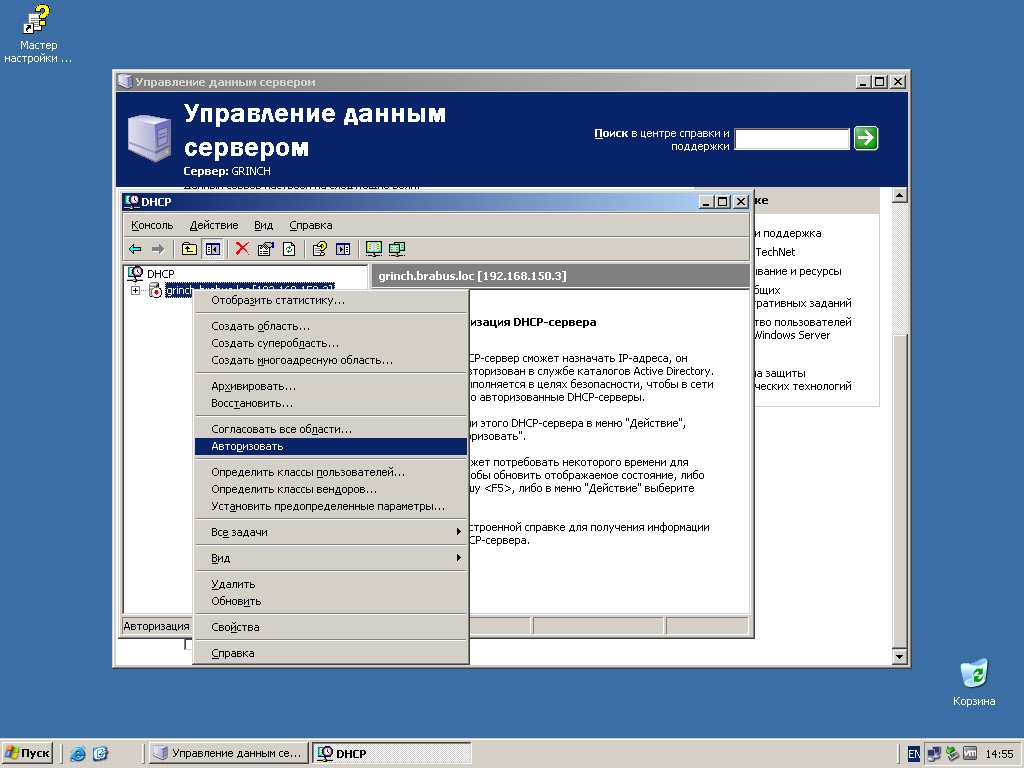This screenshot has width=1024, height=768.
Task: Expand the Все задачи submenu
Action: click(330, 532)
